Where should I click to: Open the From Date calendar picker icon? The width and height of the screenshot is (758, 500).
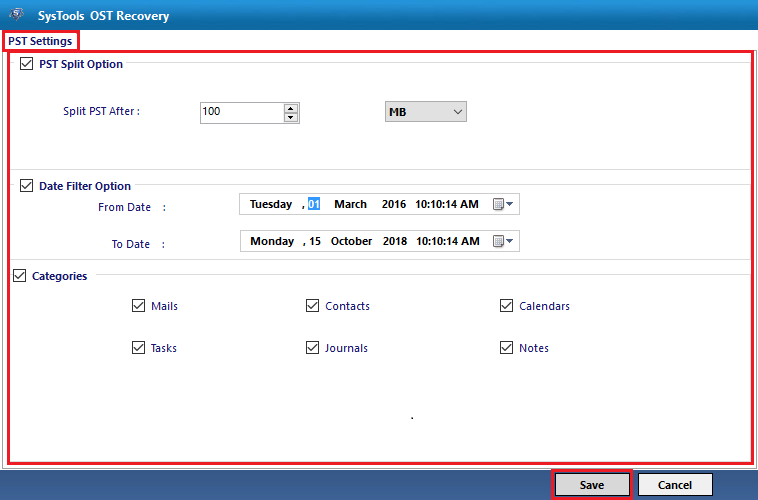point(503,204)
